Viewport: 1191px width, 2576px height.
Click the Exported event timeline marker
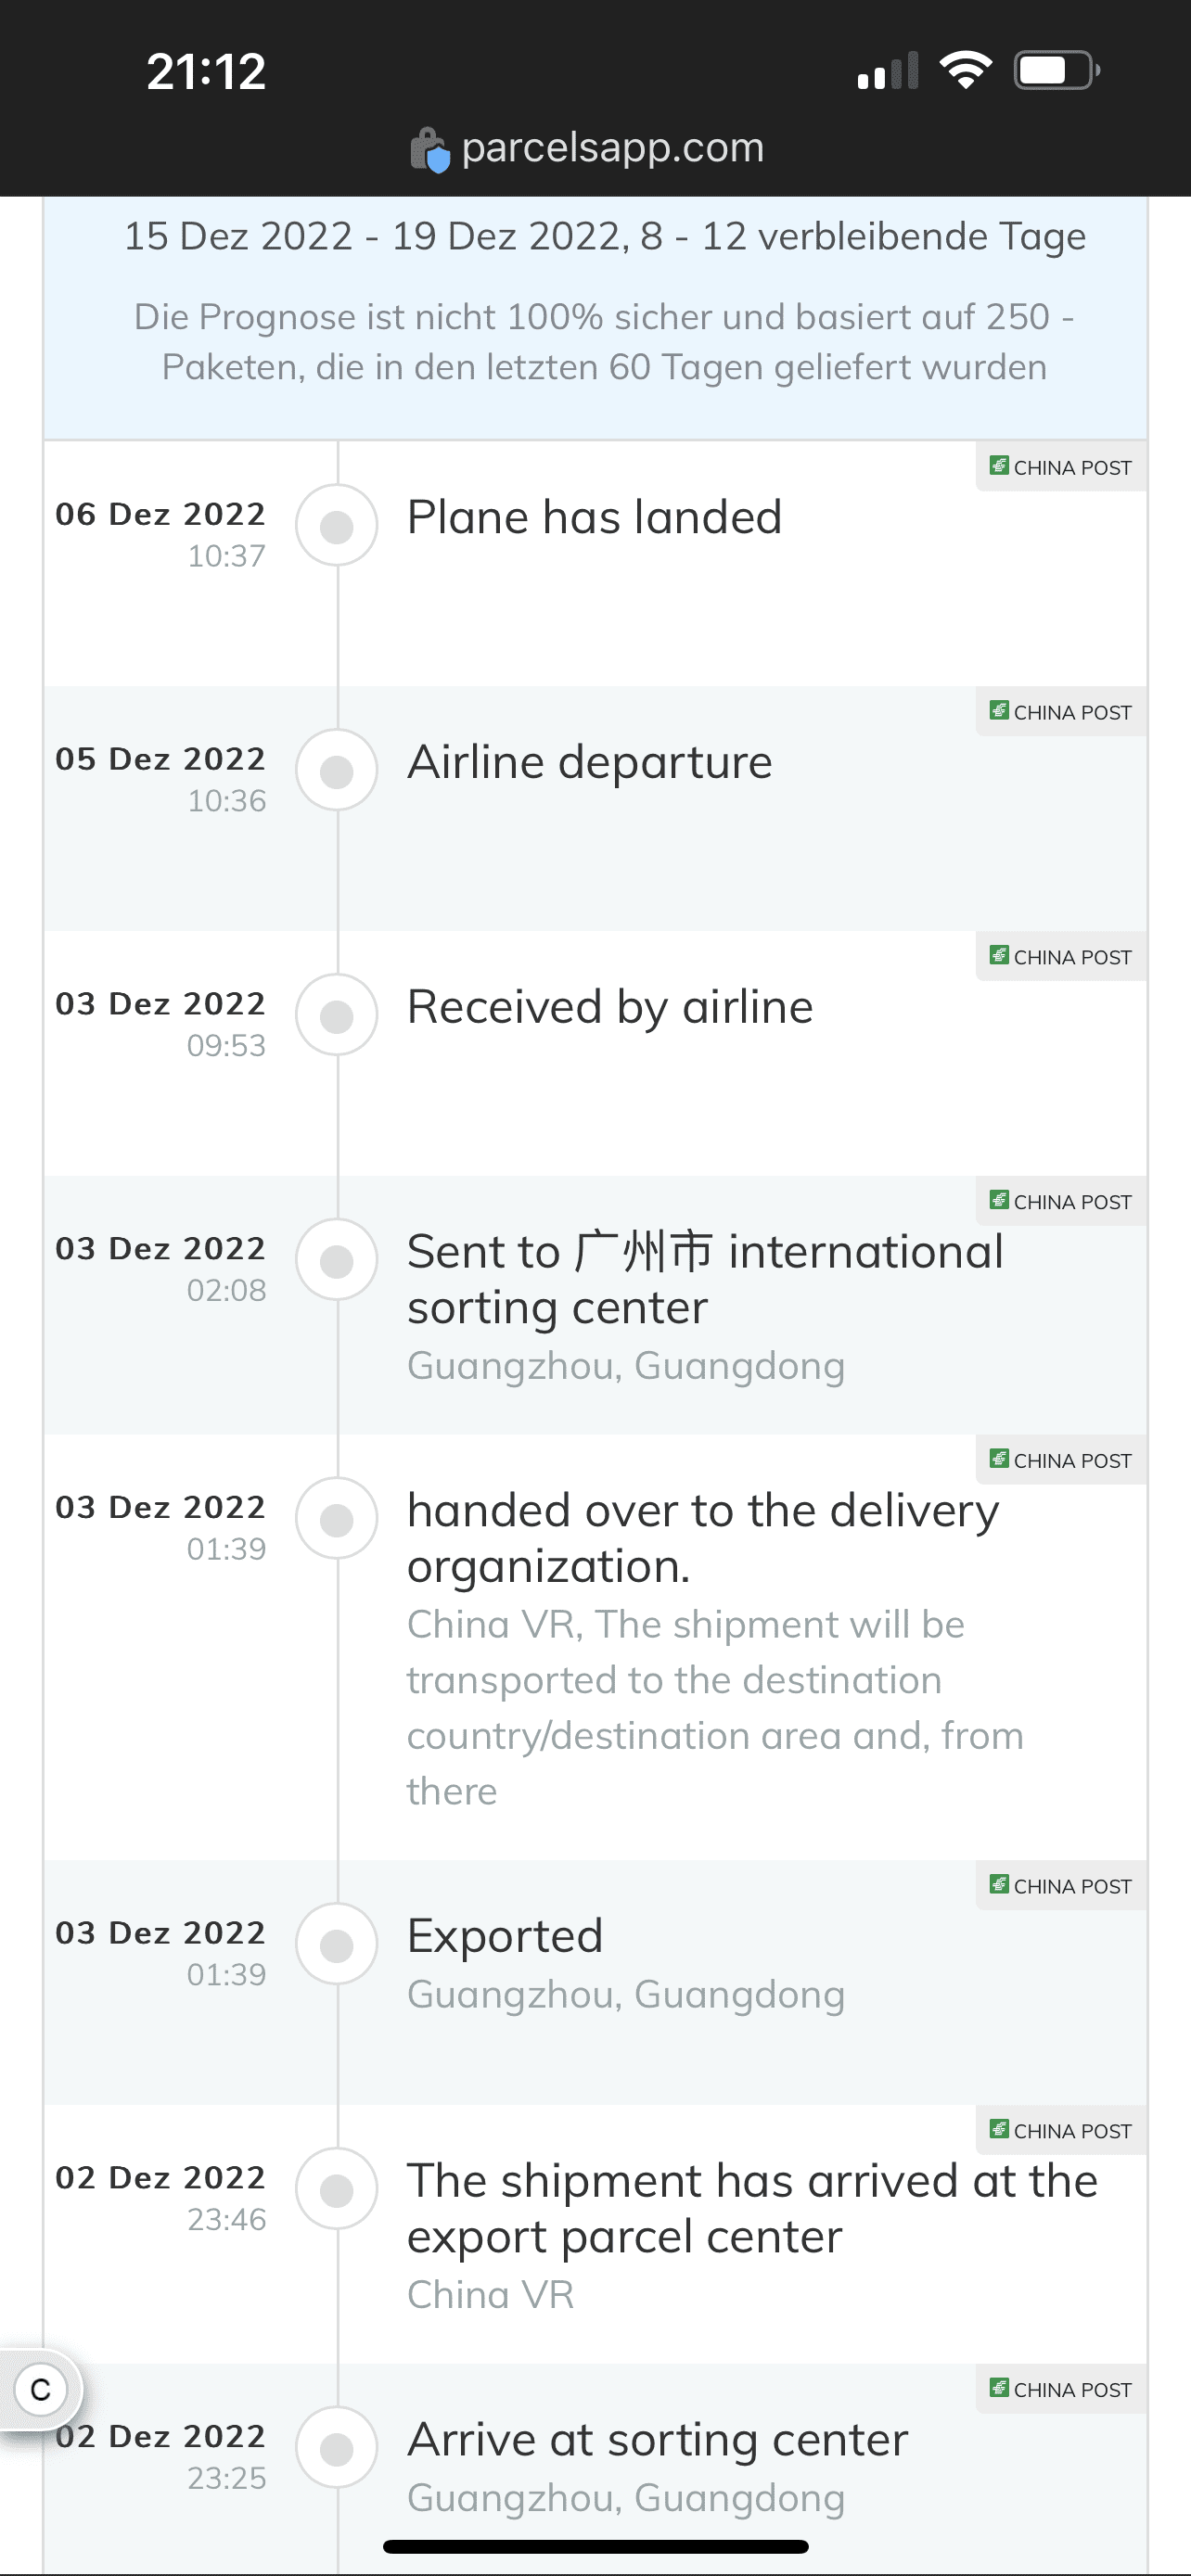[337, 1944]
